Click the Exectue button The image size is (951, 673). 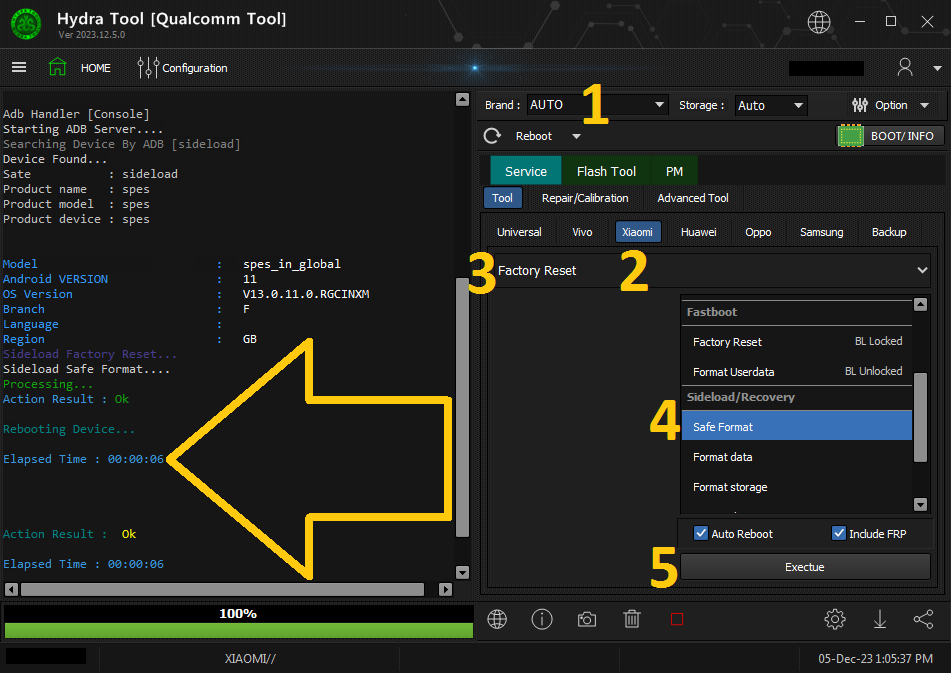pyautogui.click(x=805, y=567)
